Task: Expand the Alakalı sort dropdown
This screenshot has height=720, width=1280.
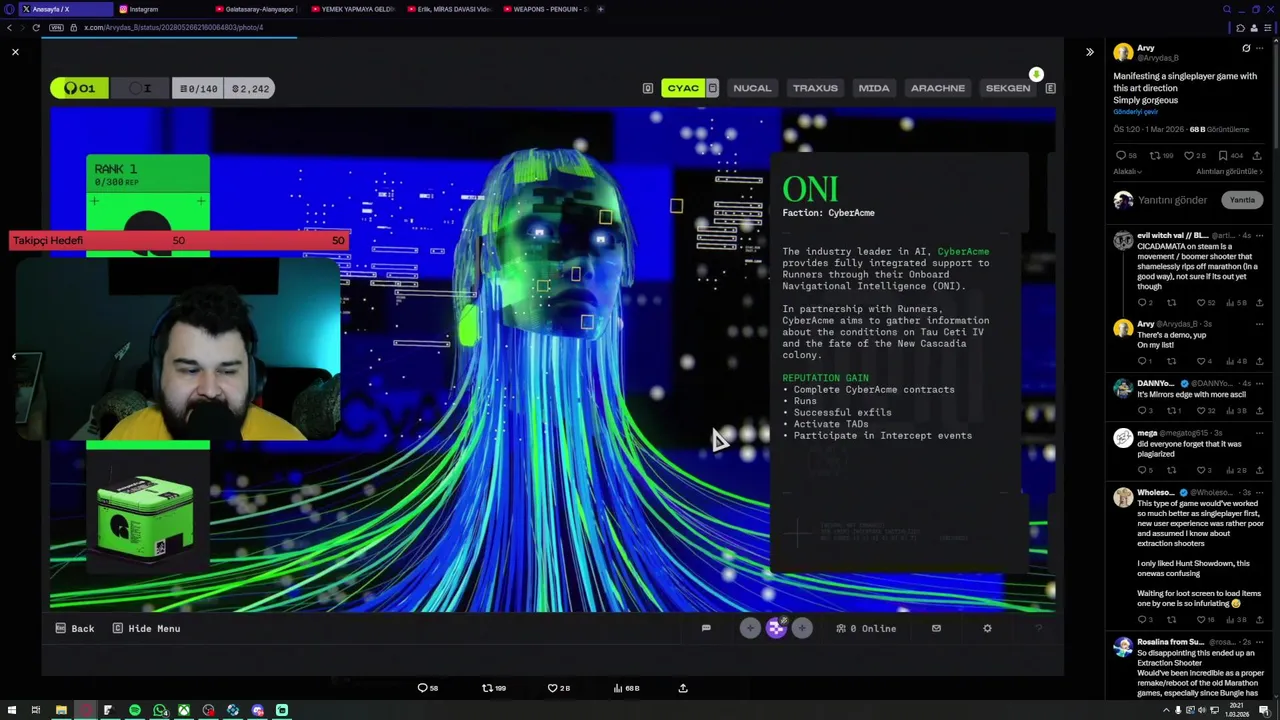Action: click(1128, 172)
